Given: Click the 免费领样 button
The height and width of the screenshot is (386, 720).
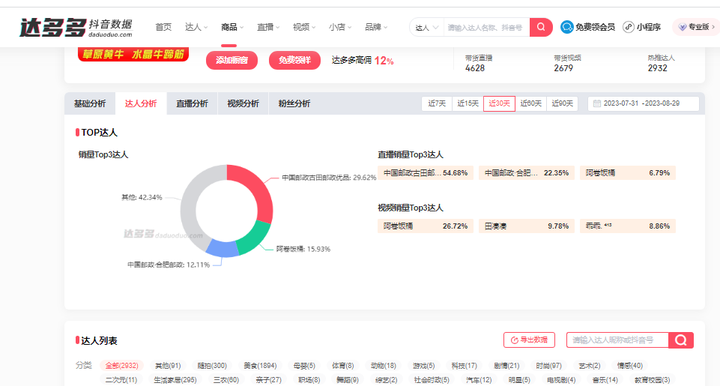Looking at the screenshot, I should (x=294, y=60).
